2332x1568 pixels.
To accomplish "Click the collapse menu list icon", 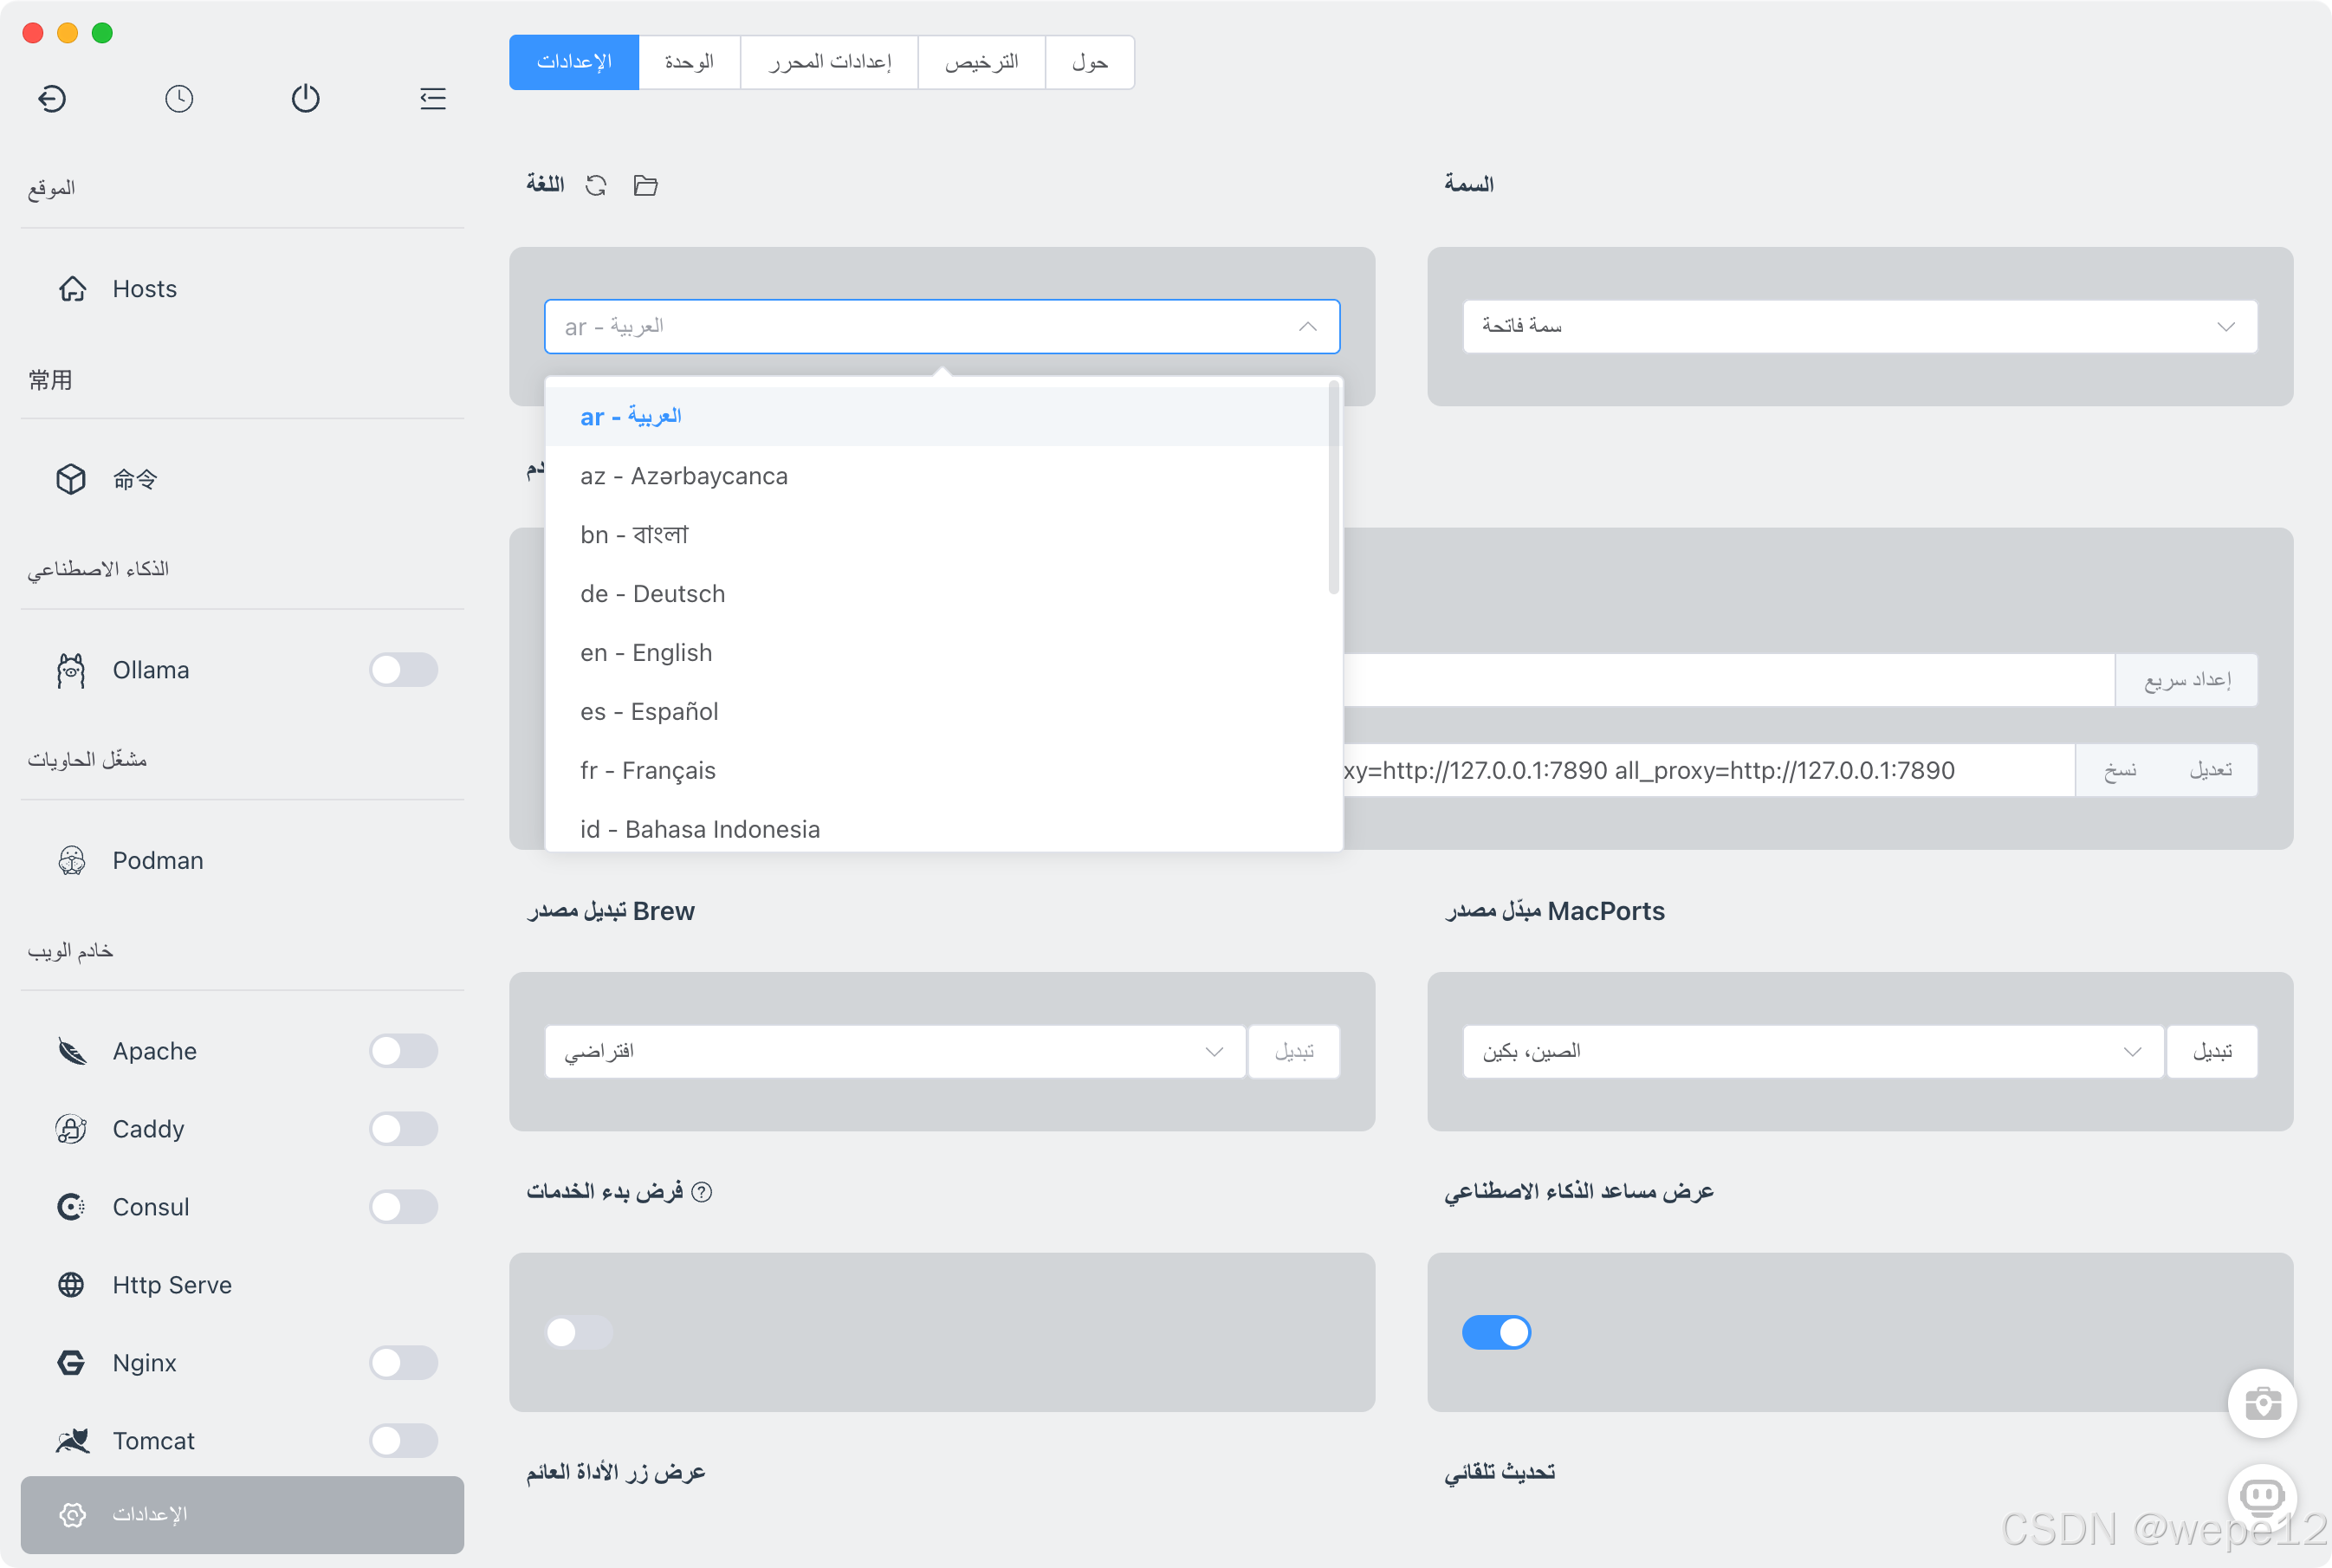I will point(432,98).
